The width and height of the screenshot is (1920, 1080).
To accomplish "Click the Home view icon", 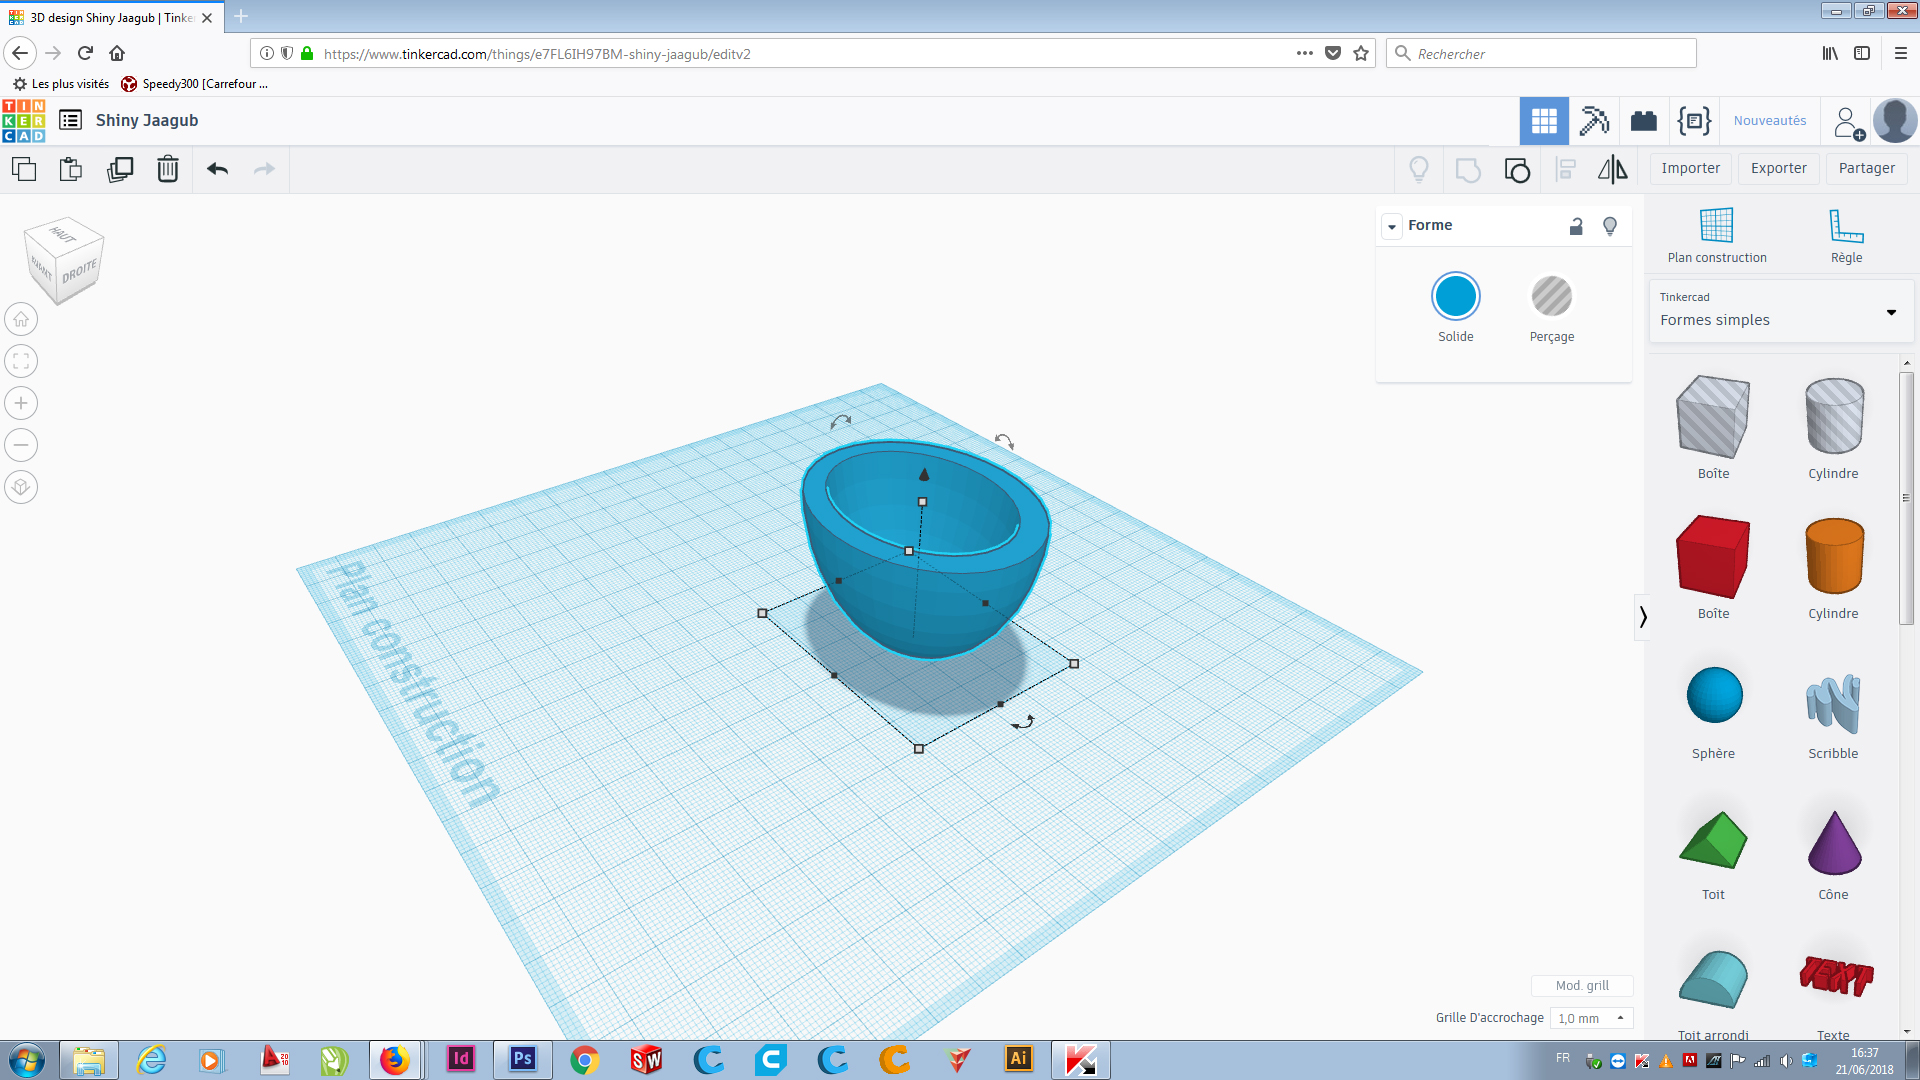I will click(x=21, y=319).
